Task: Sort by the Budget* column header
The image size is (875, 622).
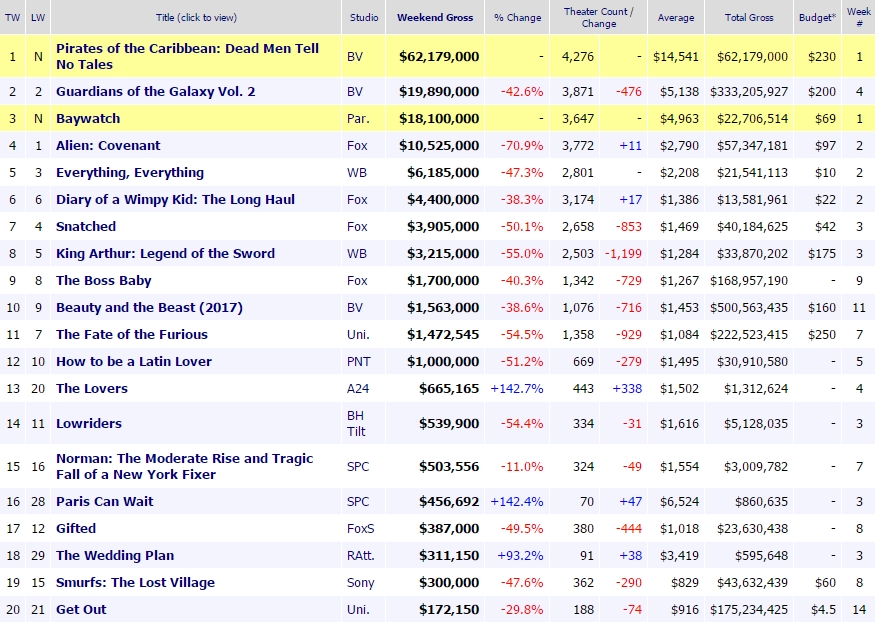Action: 818,17
